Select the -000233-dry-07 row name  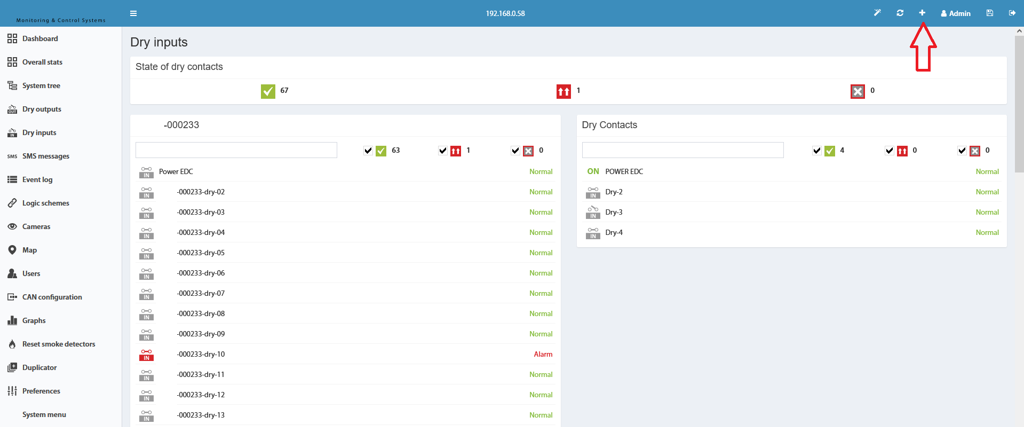[x=200, y=293]
